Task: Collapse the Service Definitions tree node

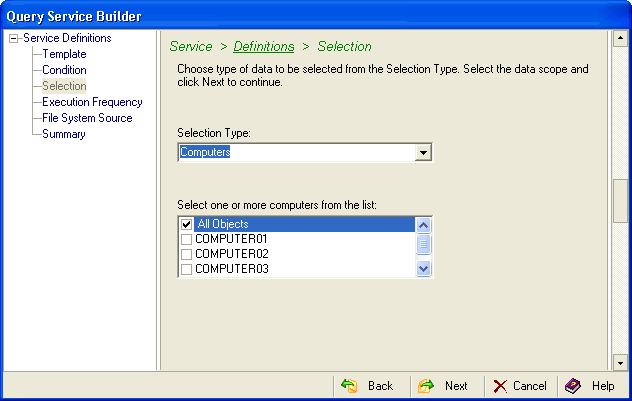Action: point(13,39)
